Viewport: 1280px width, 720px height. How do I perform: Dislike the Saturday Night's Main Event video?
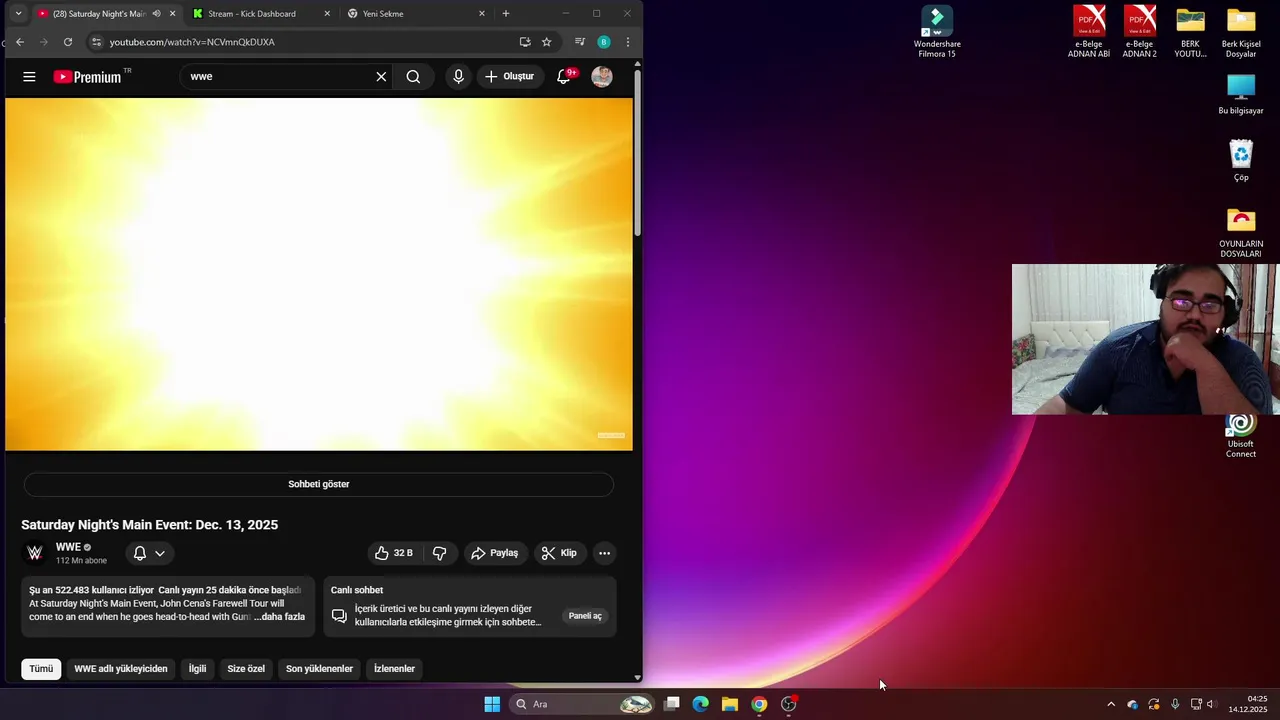439,553
